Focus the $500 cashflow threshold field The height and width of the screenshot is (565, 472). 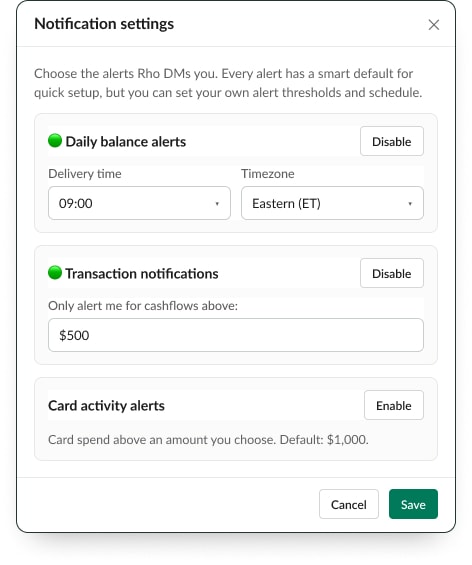[236, 335]
